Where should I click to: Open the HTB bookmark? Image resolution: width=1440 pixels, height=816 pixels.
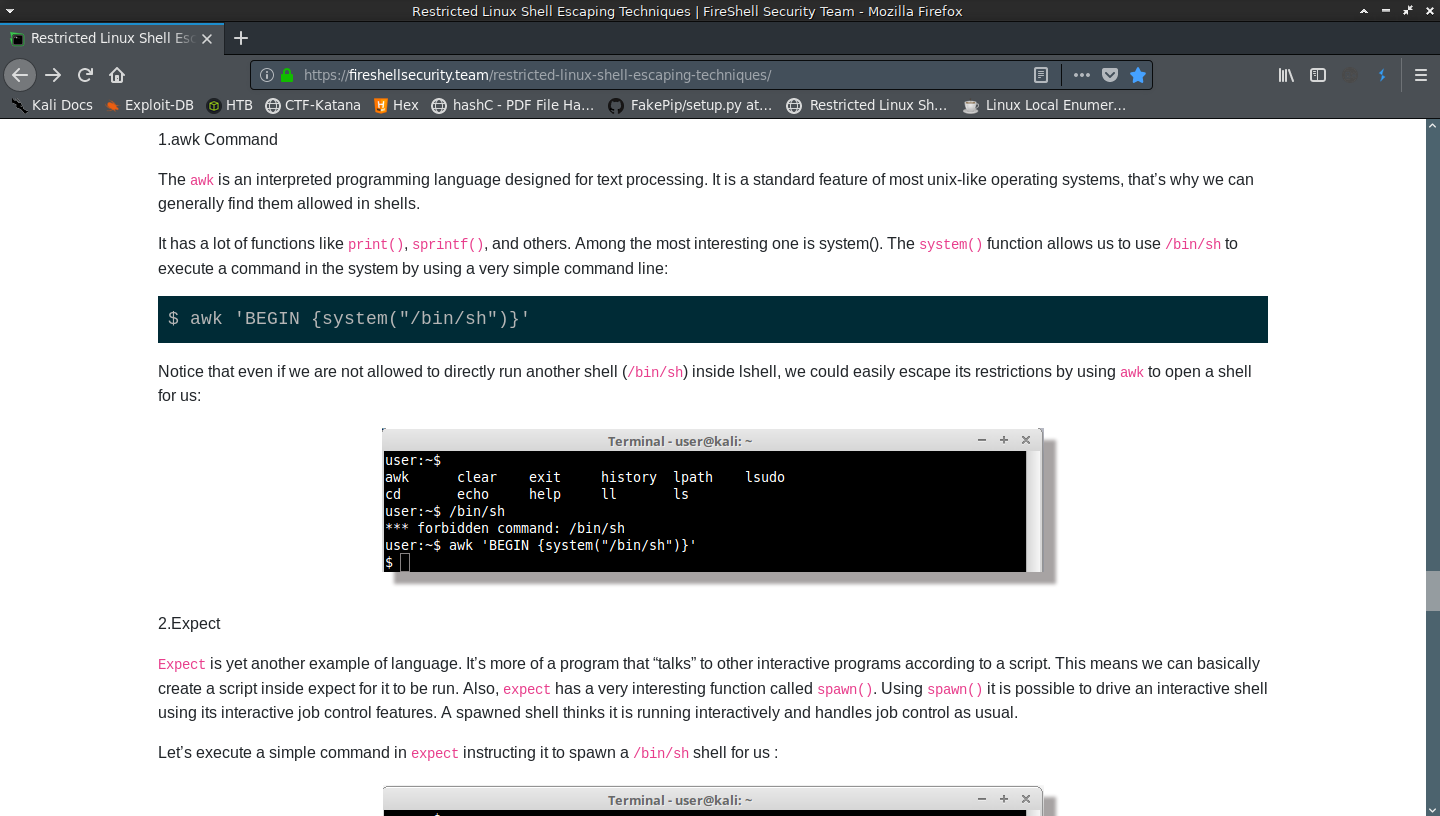229,105
